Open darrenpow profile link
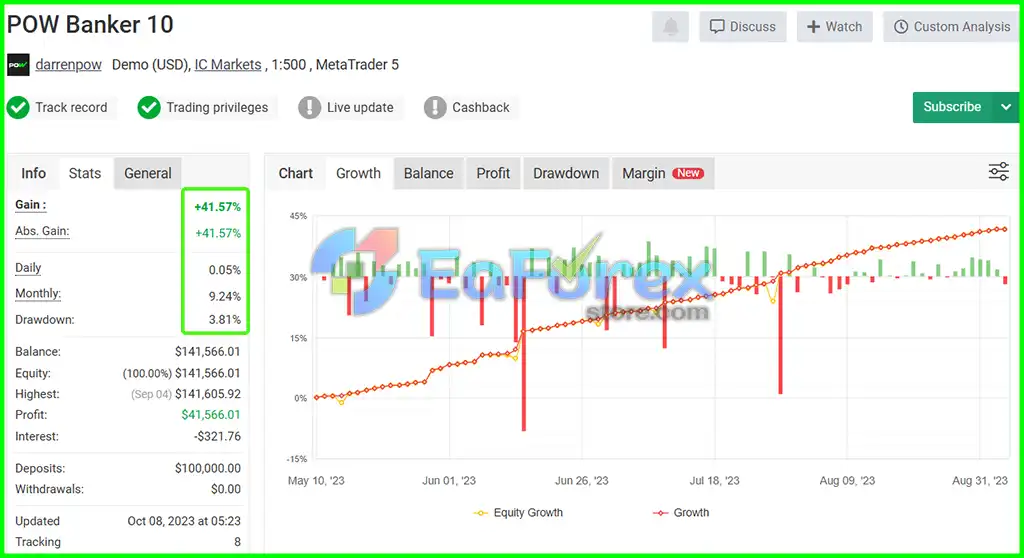This screenshot has height=558, width=1024. click(x=69, y=65)
